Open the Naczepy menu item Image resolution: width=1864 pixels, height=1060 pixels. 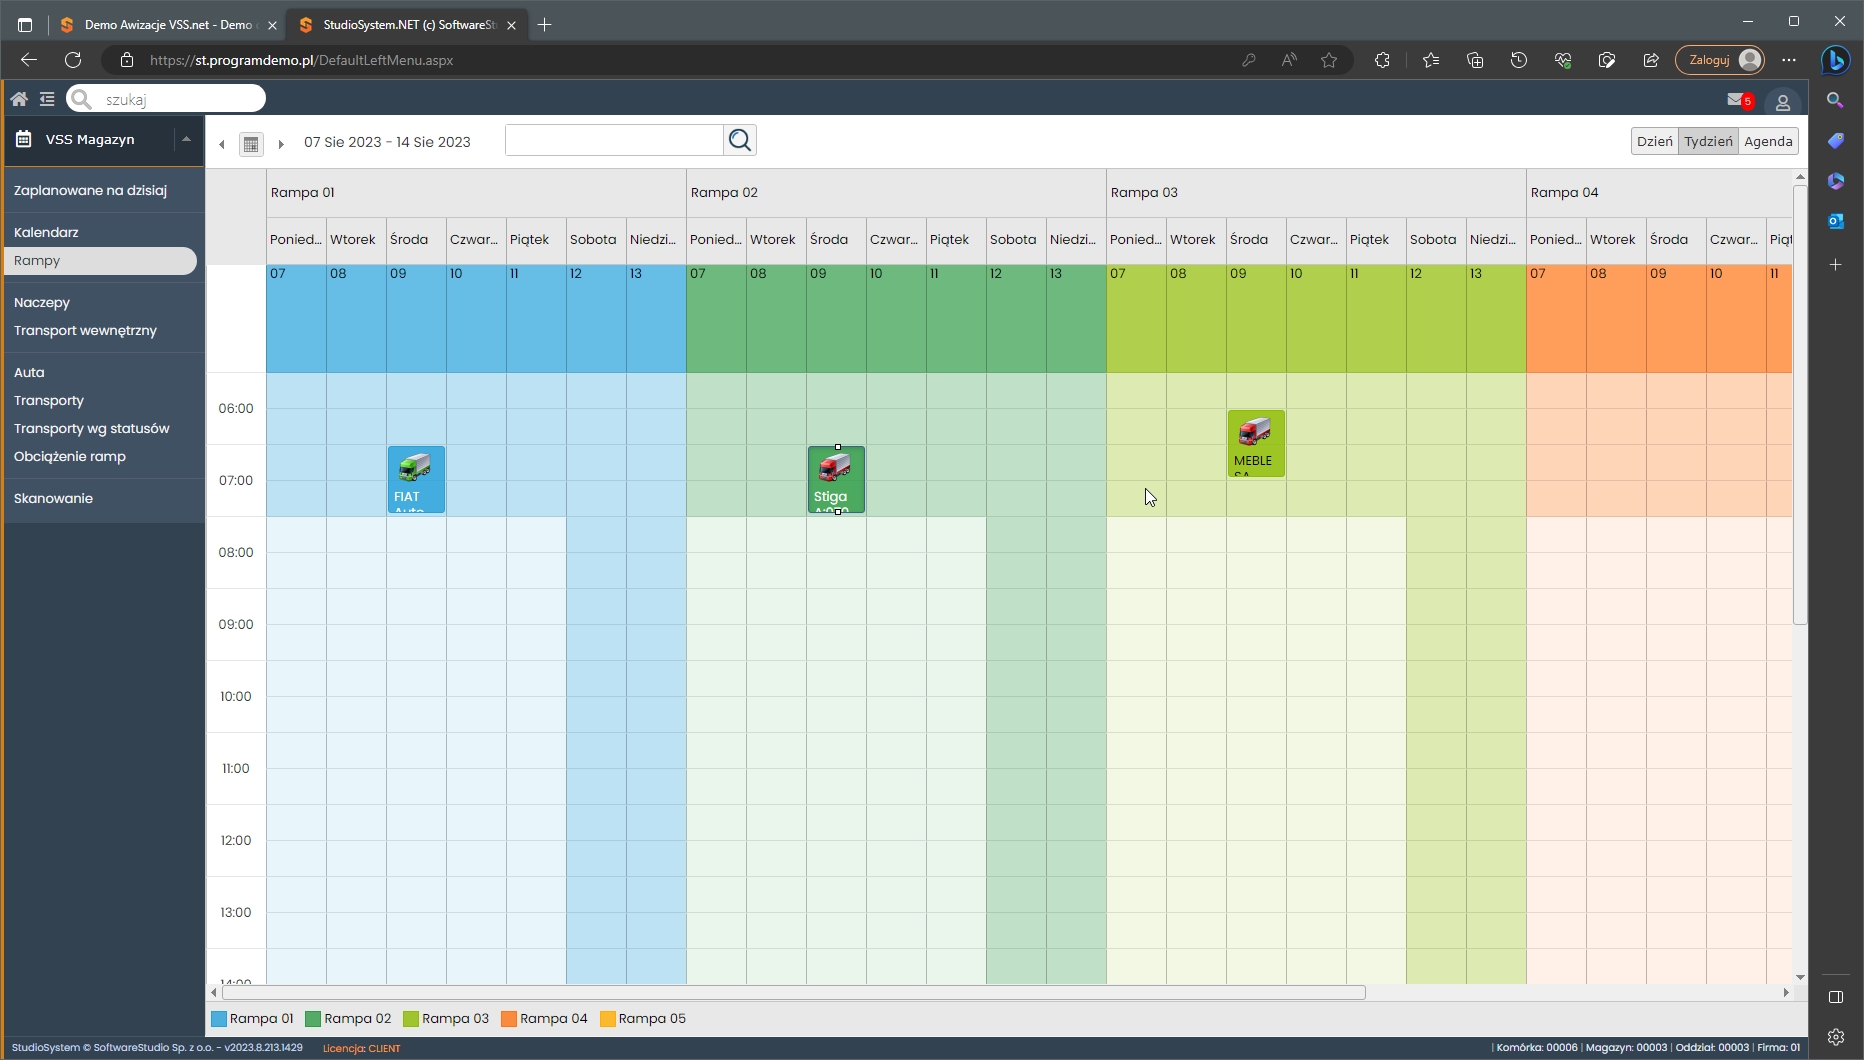42,302
